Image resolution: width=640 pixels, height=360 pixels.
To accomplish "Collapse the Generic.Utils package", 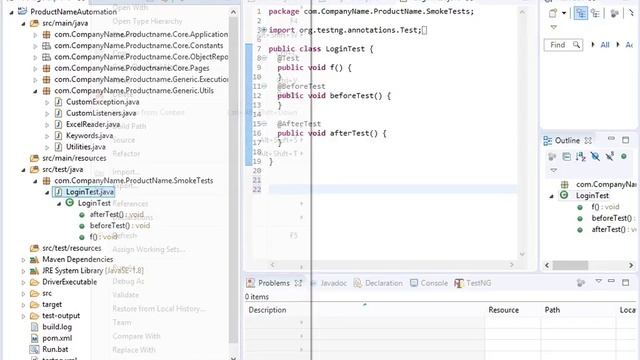I will pyautogui.click(x=35, y=91).
